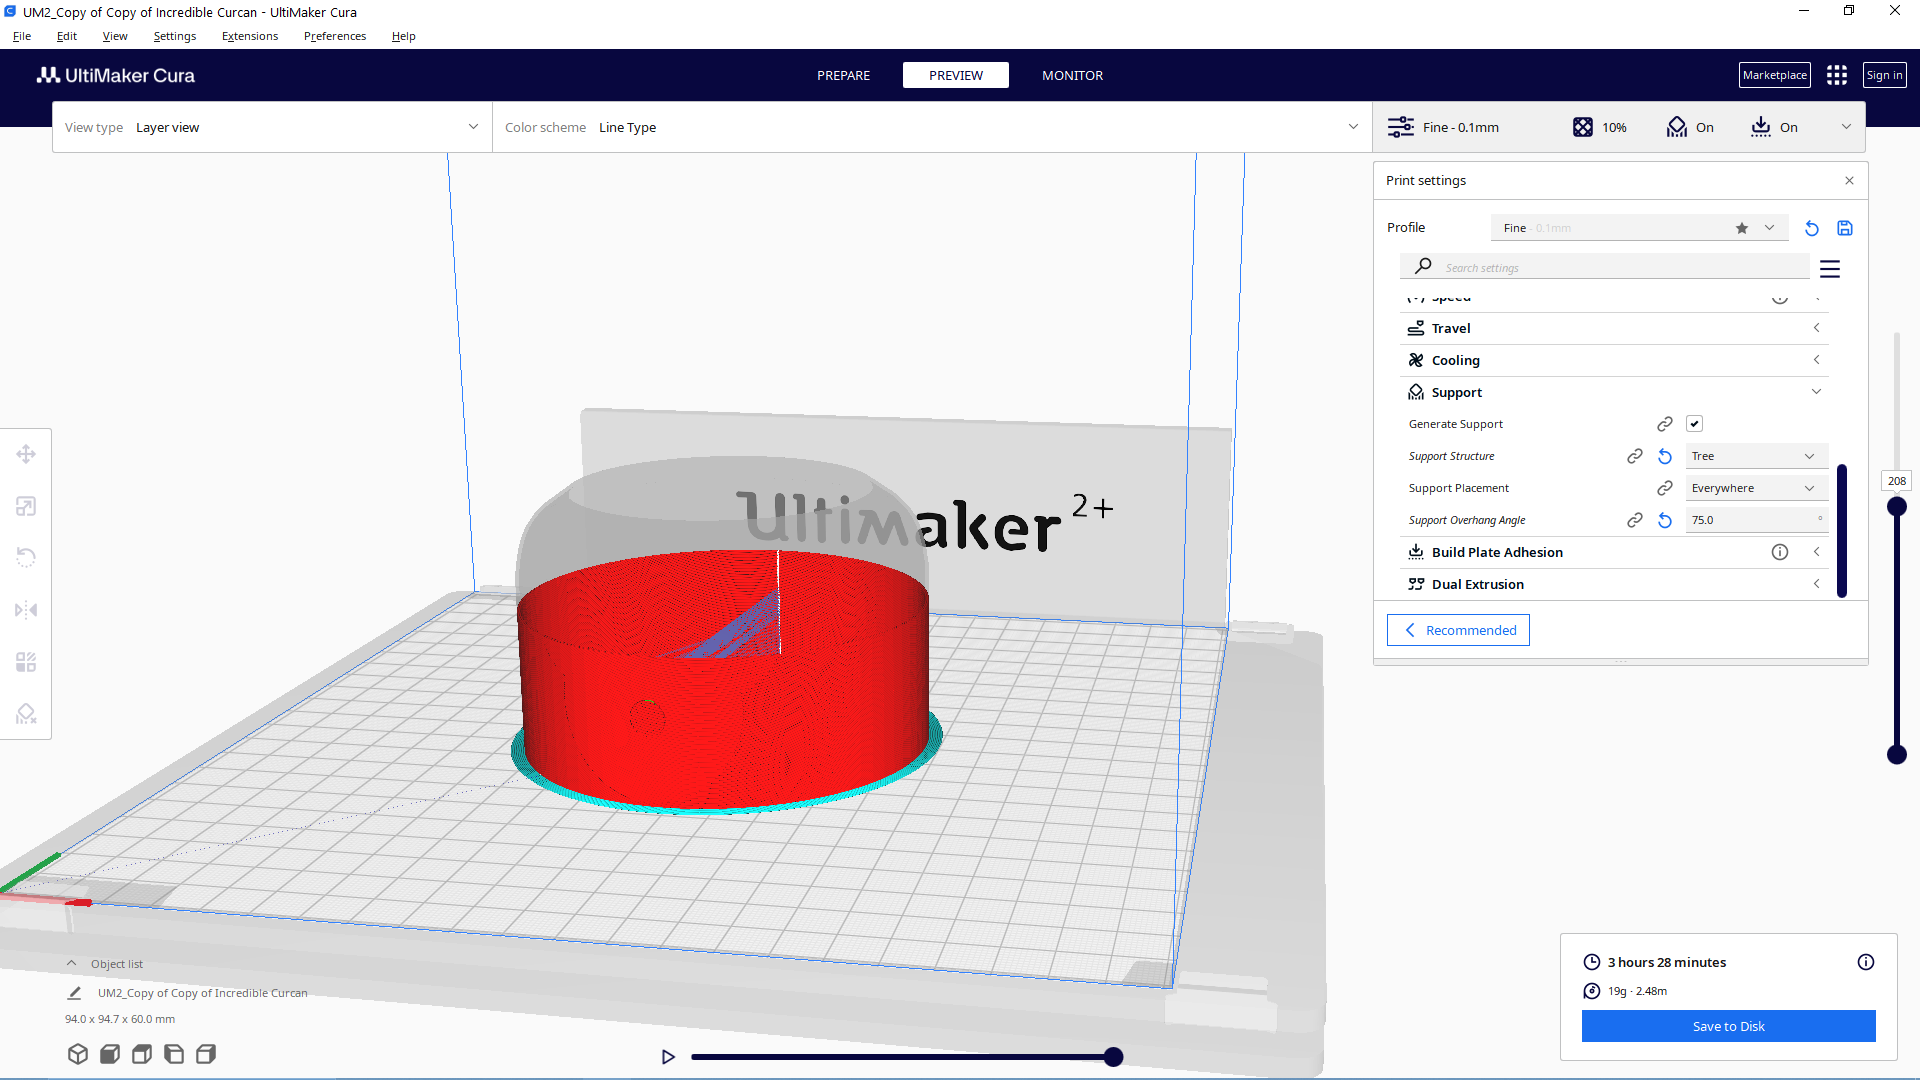Click the Support Overhang Angle reset icon
The height and width of the screenshot is (1080, 1920).
[x=1665, y=518]
